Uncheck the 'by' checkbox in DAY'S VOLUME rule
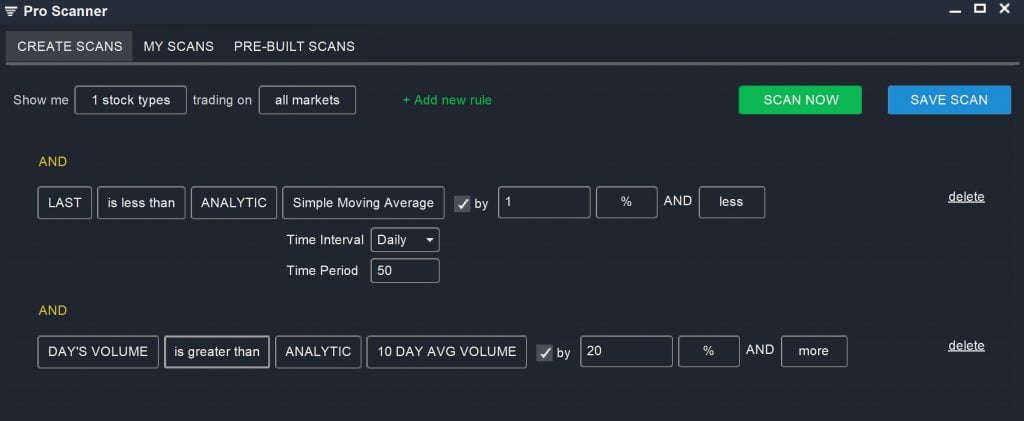Image resolution: width=1024 pixels, height=421 pixels. 544,352
